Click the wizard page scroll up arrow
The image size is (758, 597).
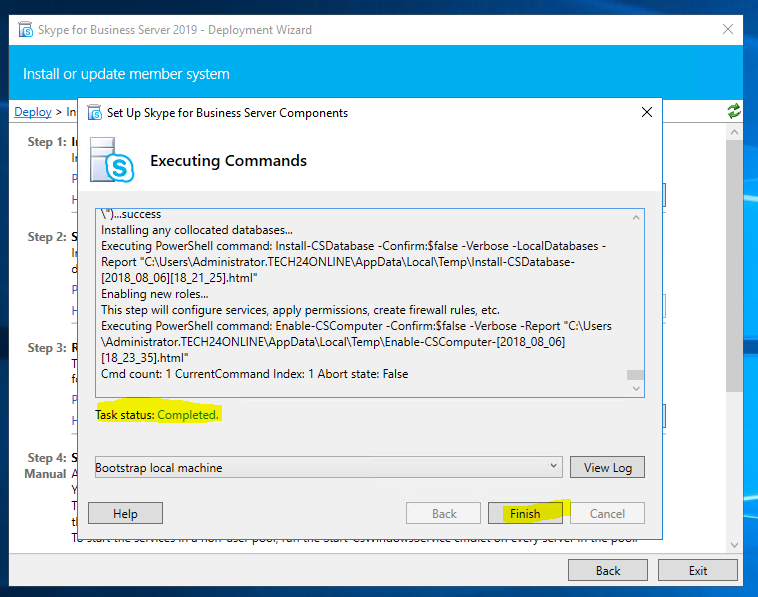[x=734, y=132]
